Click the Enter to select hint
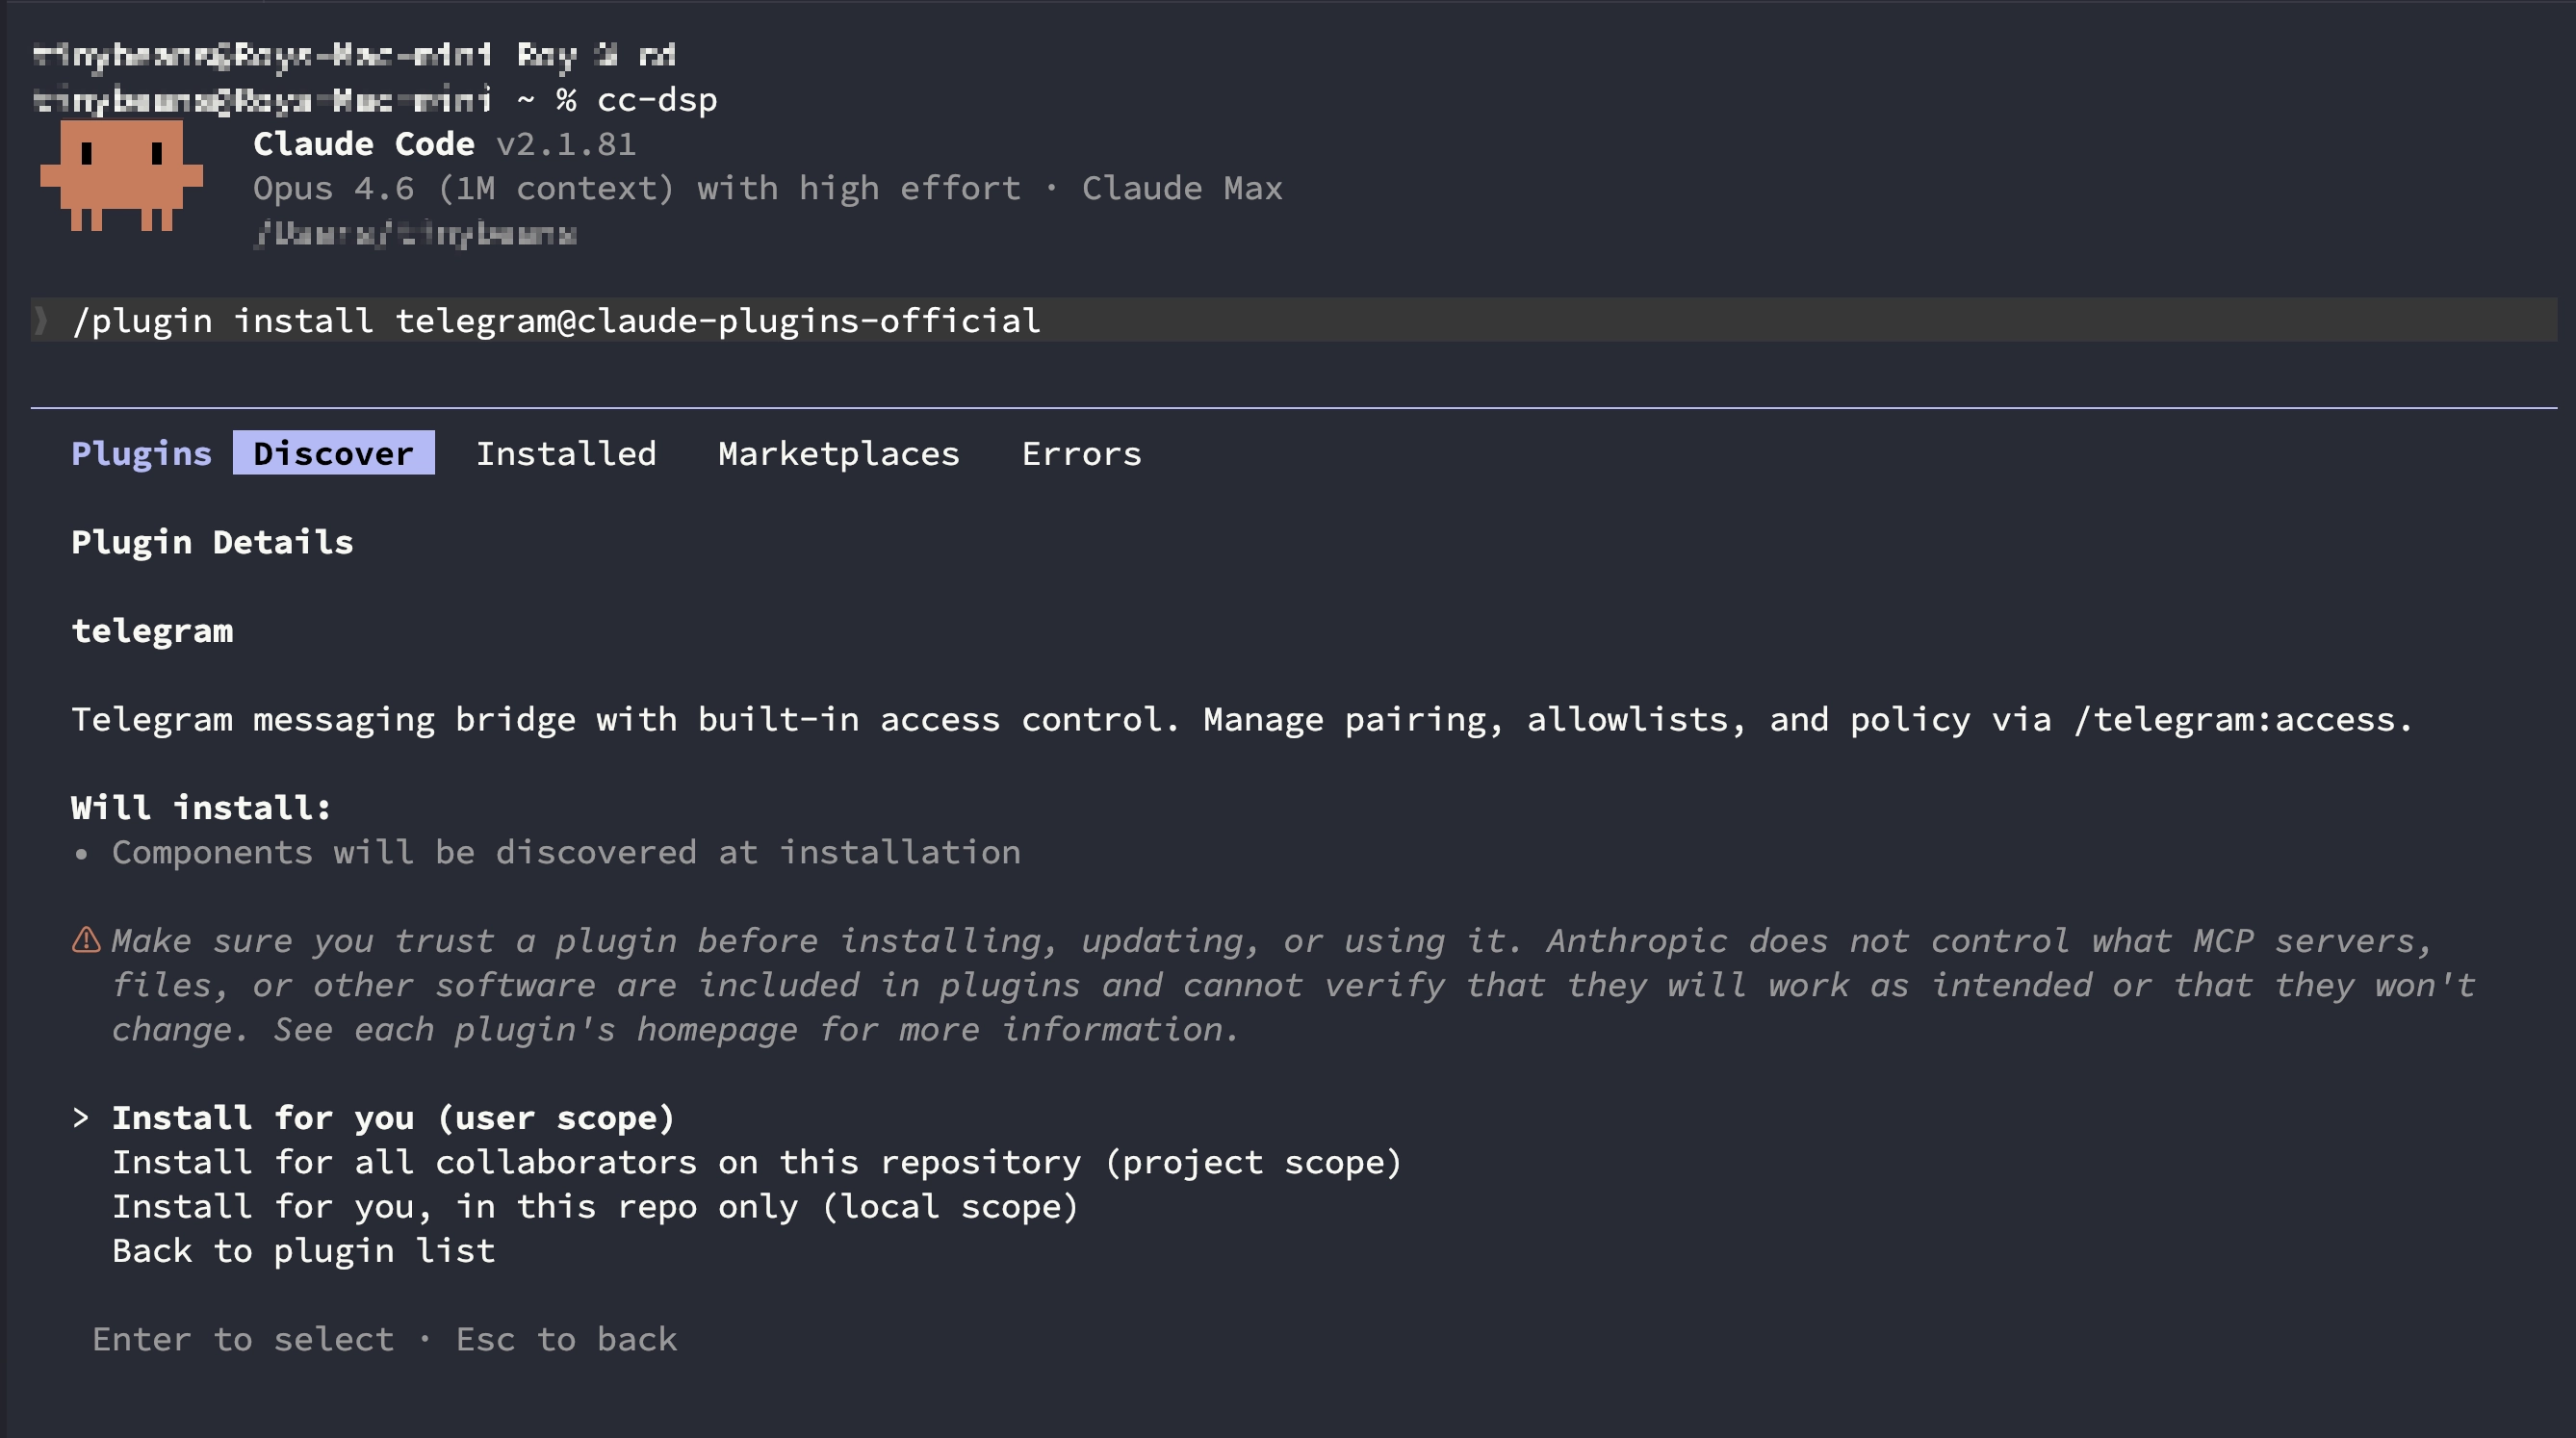Viewport: 2576px width, 1438px height. pos(243,1339)
